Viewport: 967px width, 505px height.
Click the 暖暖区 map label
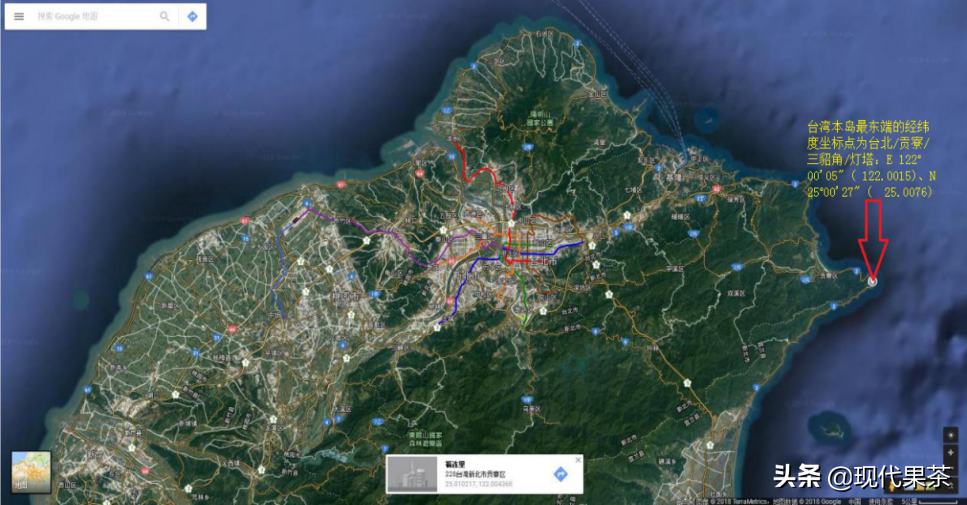coord(680,217)
